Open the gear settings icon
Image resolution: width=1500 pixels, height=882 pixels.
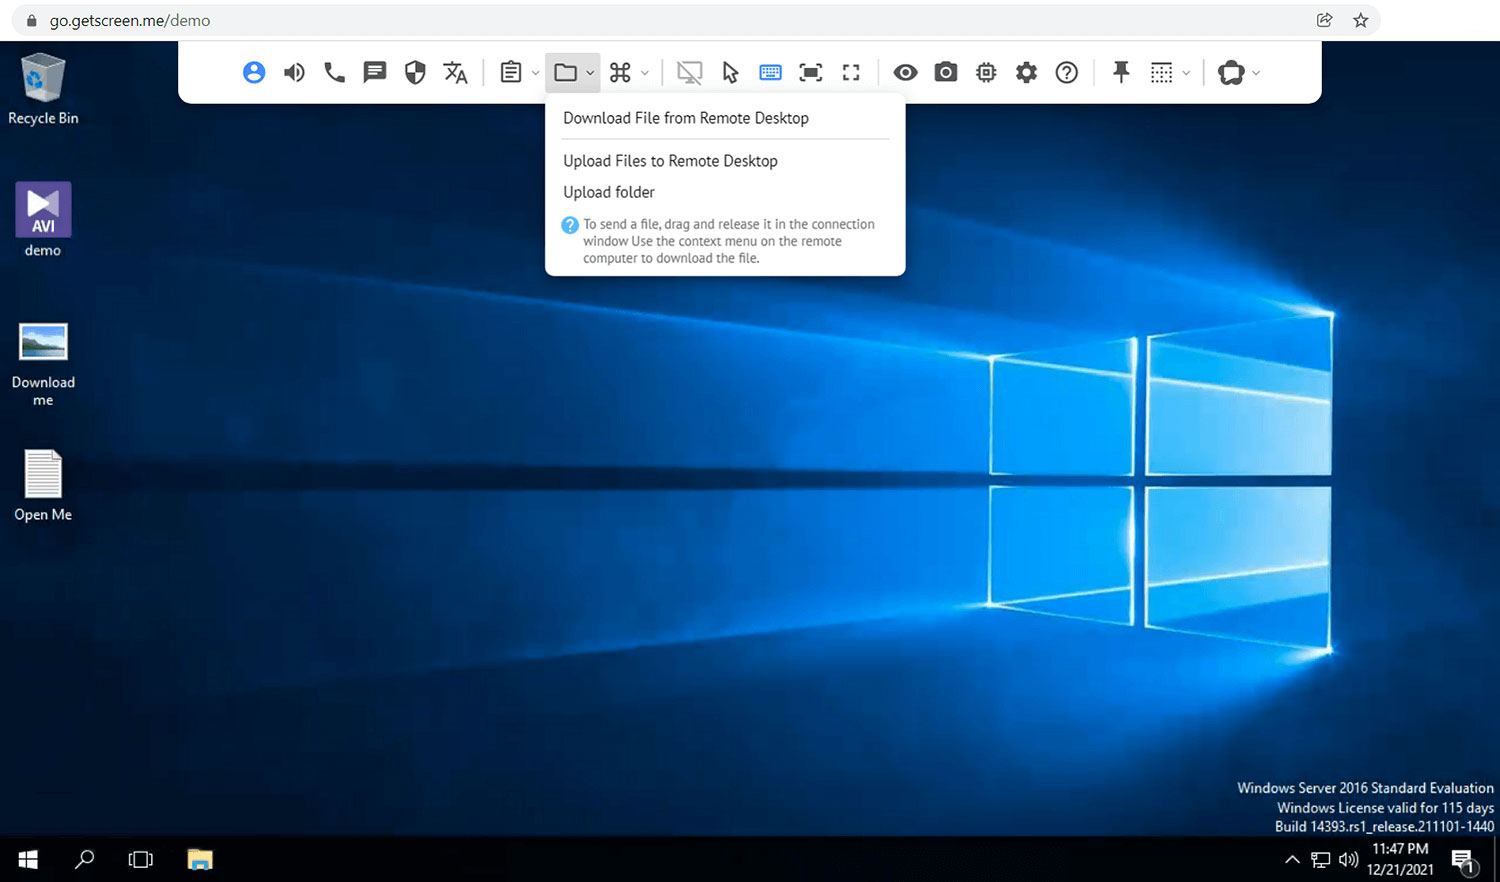point(1026,72)
